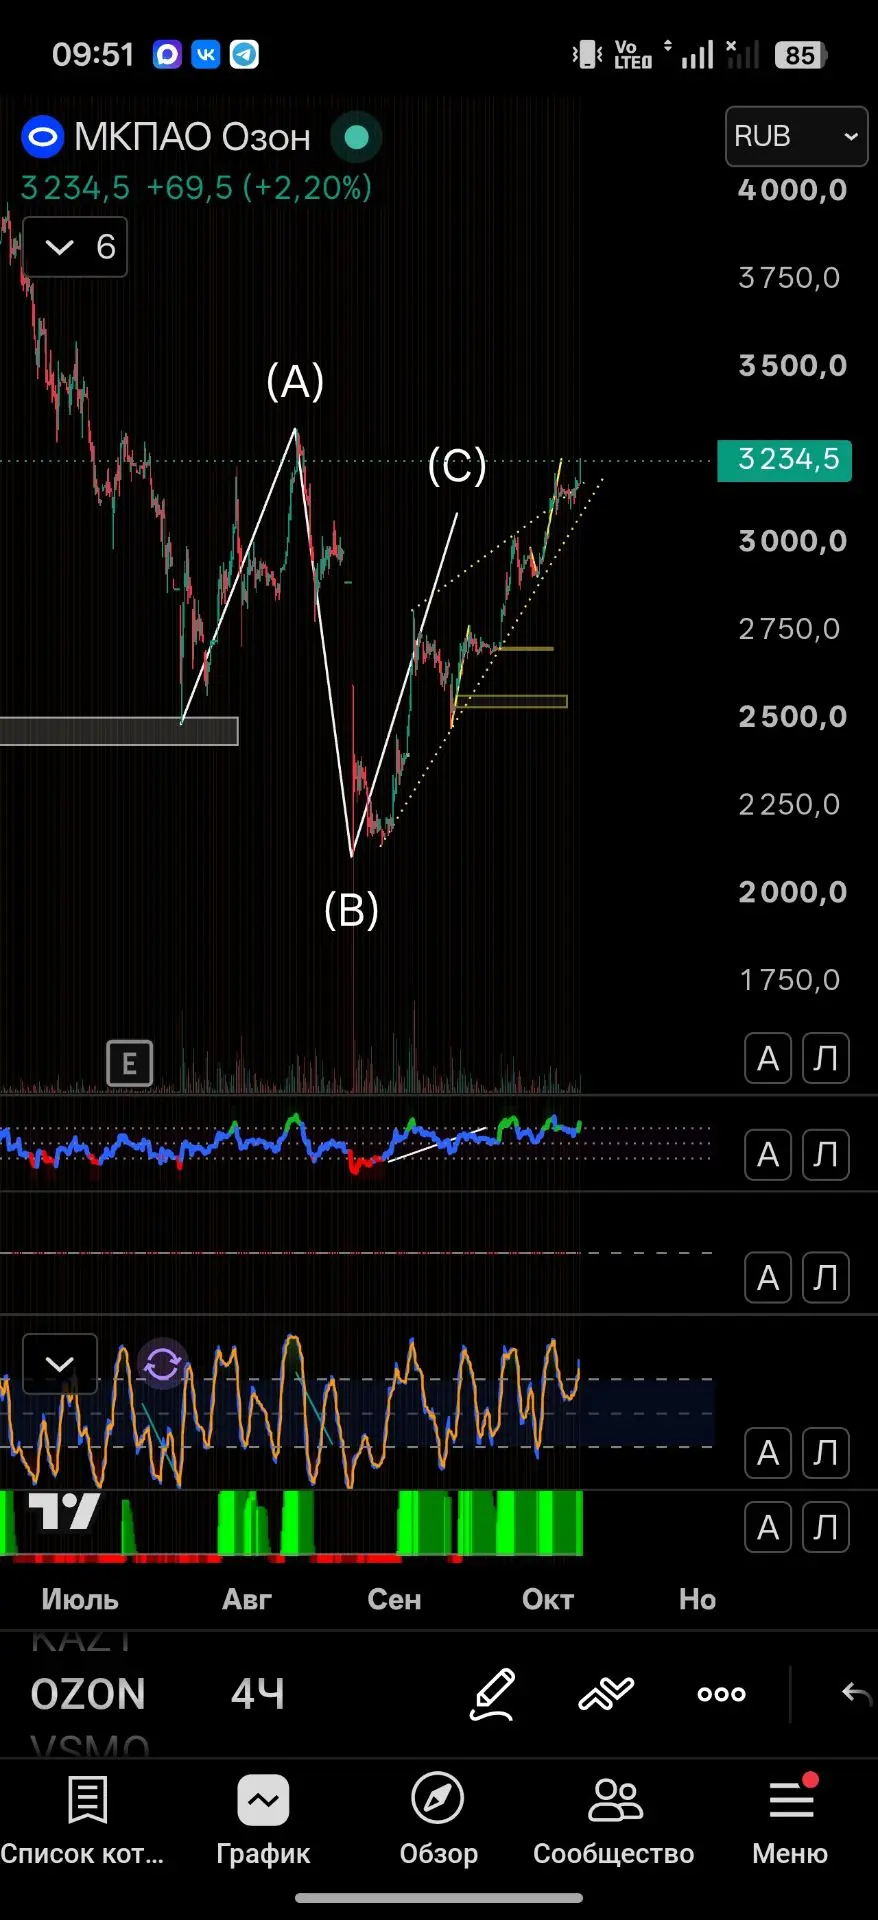Tap the battery indicator showing 85
The height and width of the screenshot is (1920, 878).
[801, 55]
